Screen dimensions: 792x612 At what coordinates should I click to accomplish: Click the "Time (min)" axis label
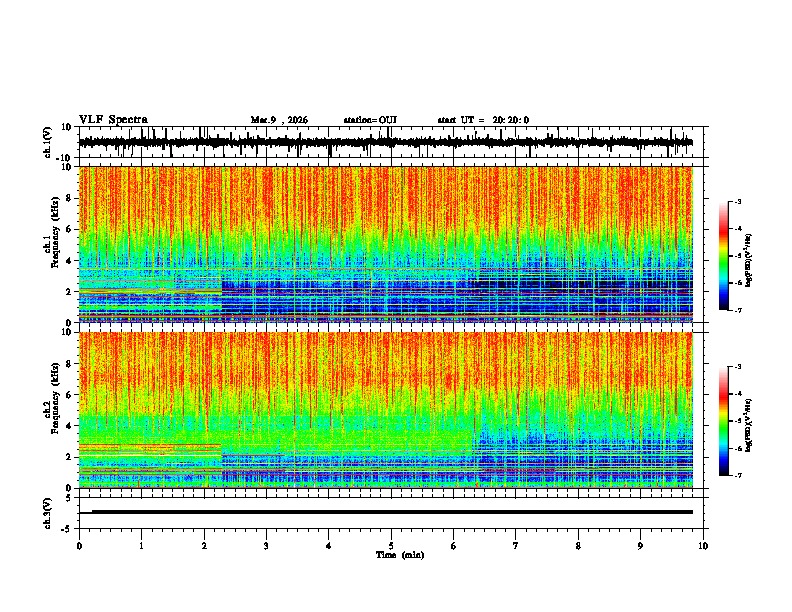click(400, 555)
